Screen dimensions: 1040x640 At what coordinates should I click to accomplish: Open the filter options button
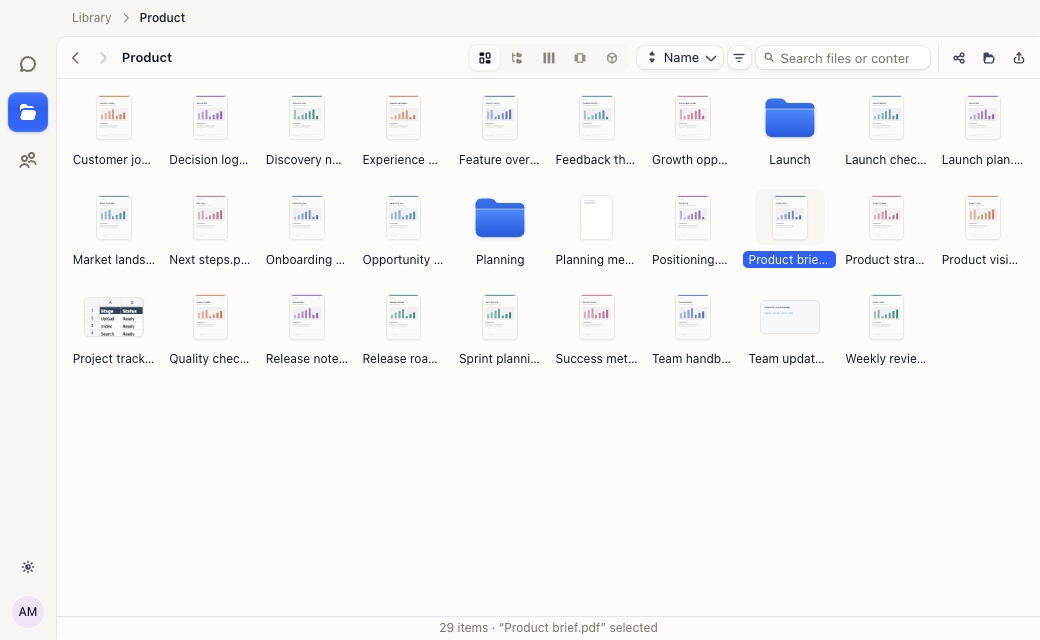[739, 58]
